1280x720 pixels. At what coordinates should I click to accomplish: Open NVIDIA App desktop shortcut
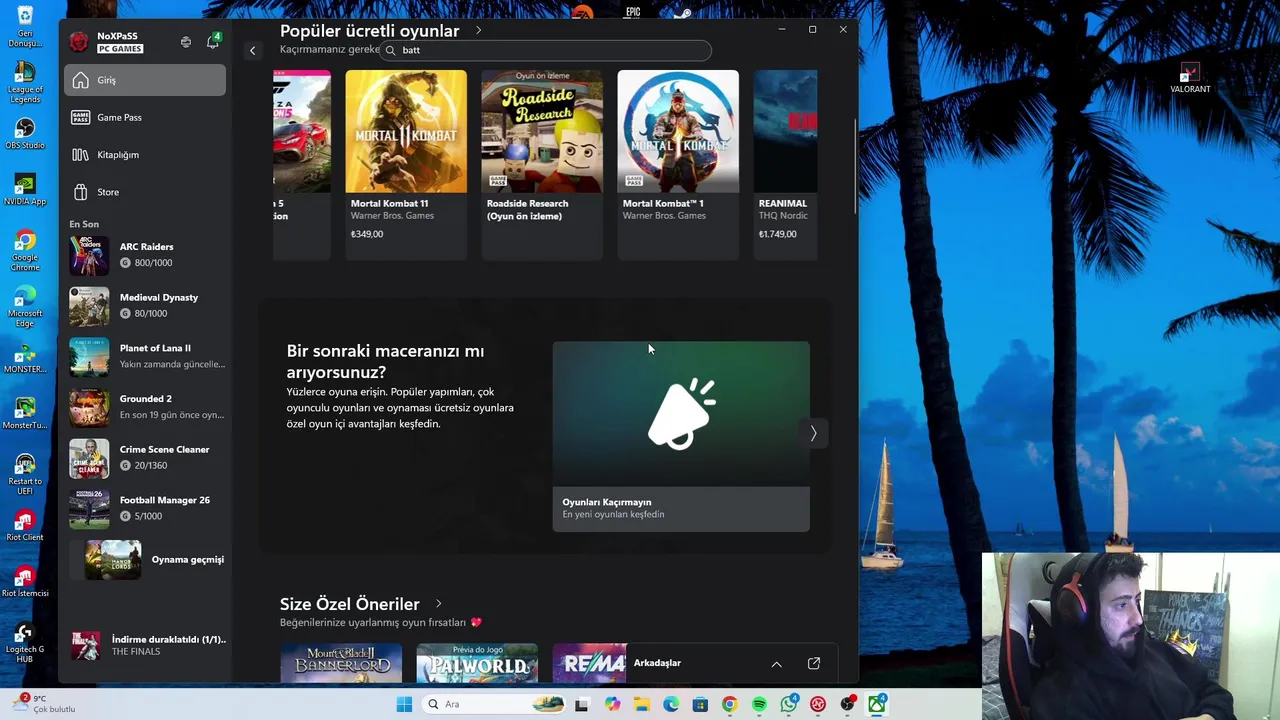tap(25, 189)
